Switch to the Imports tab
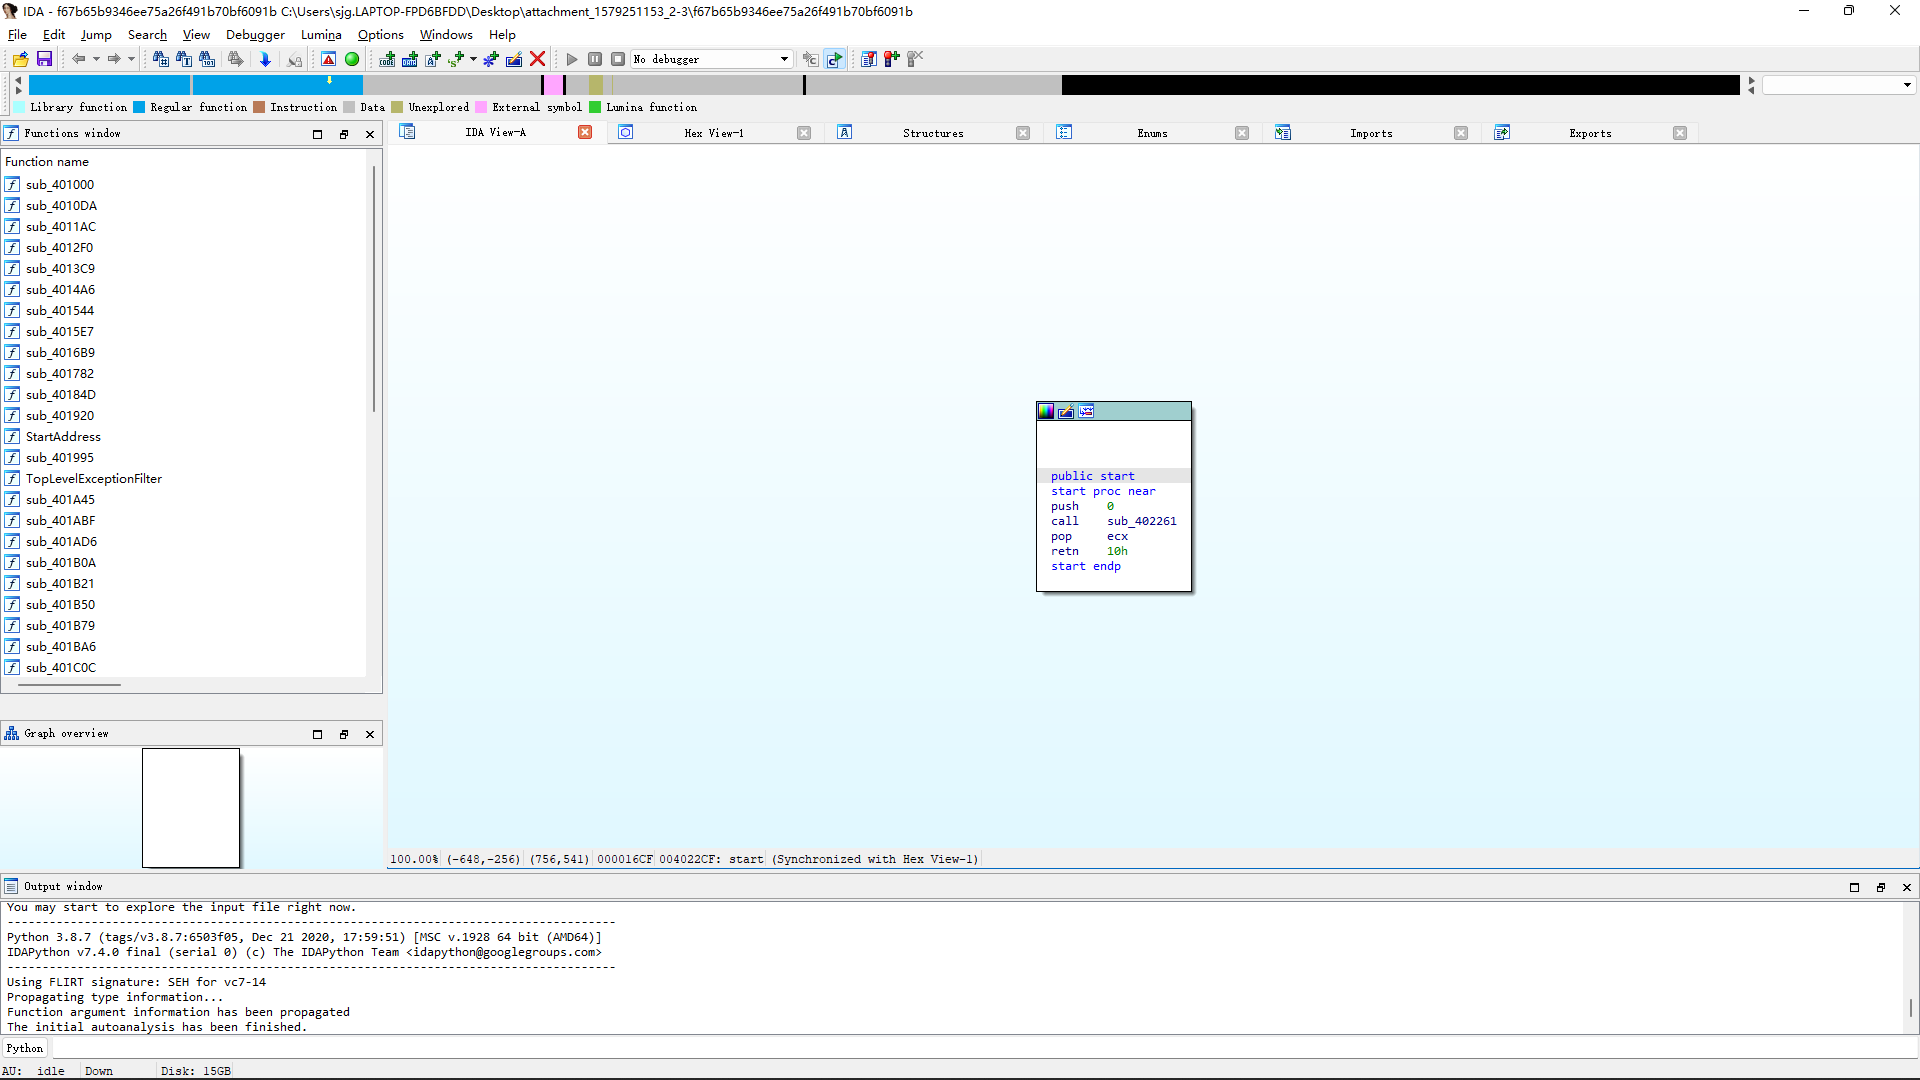The image size is (1920, 1080). (1370, 133)
